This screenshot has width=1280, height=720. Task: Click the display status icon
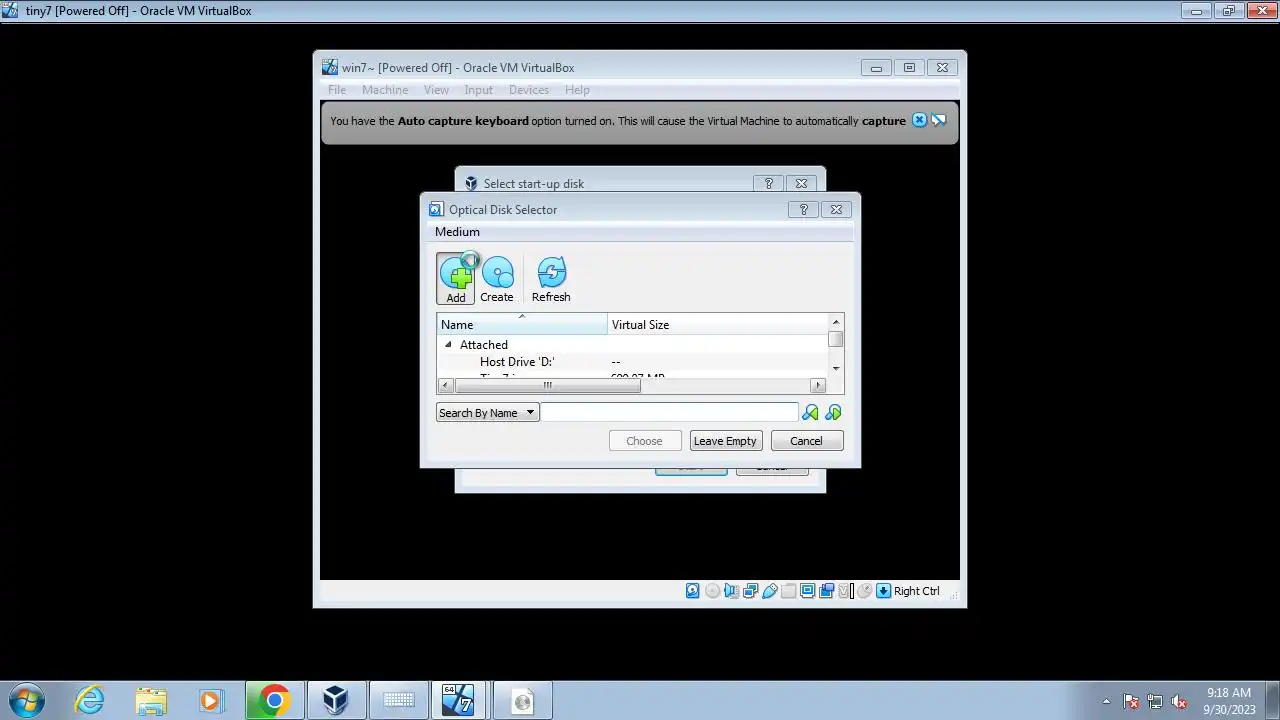[807, 591]
